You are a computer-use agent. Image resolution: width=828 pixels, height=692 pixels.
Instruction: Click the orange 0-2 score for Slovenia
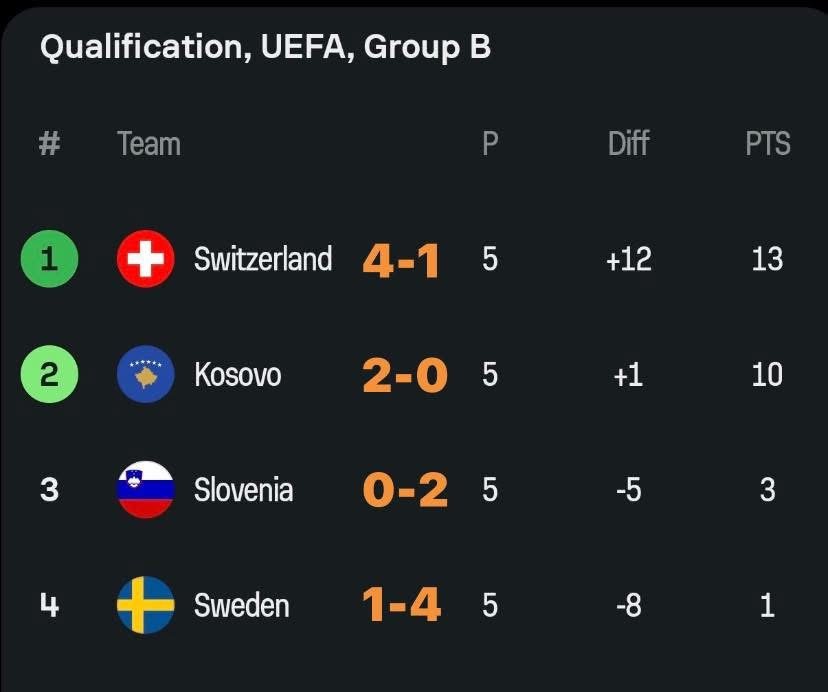coord(404,491)
